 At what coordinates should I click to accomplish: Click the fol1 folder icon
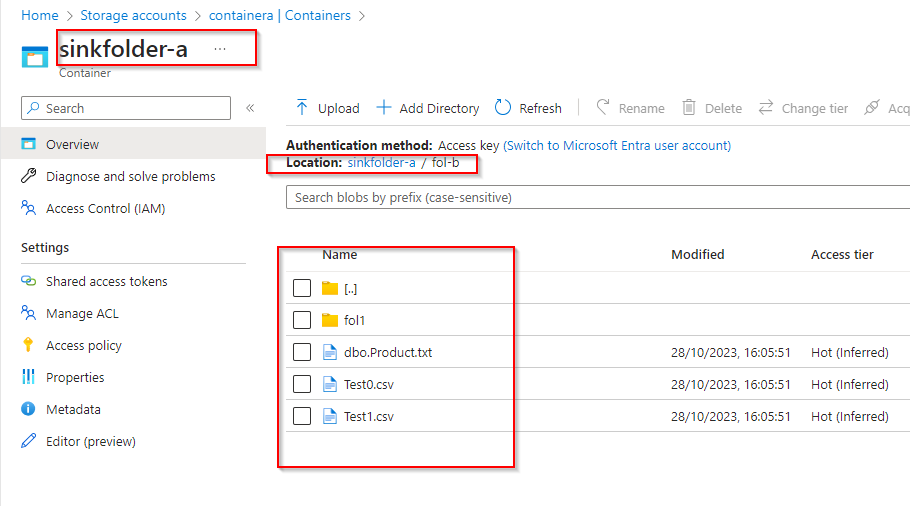330,320
